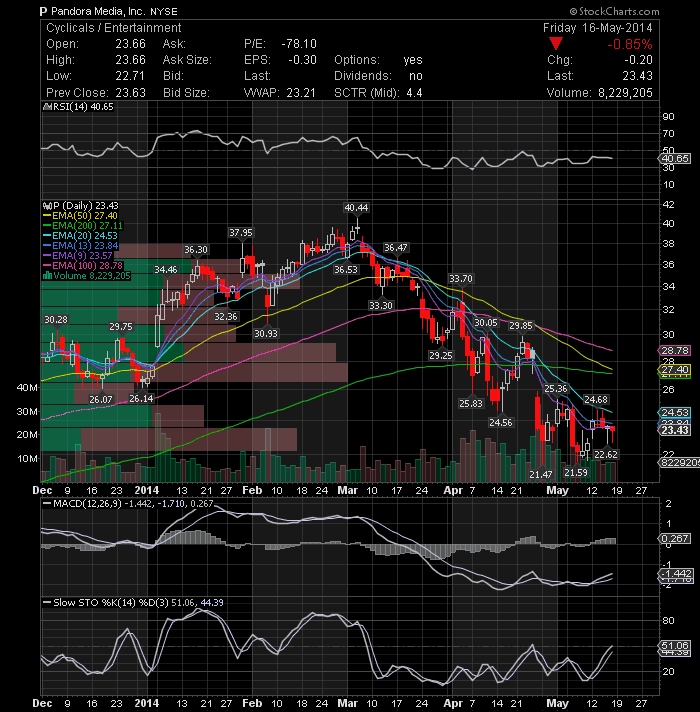Click the 32.36 price annotation
This screenshot has height=712, width=700.
[226, 316]
